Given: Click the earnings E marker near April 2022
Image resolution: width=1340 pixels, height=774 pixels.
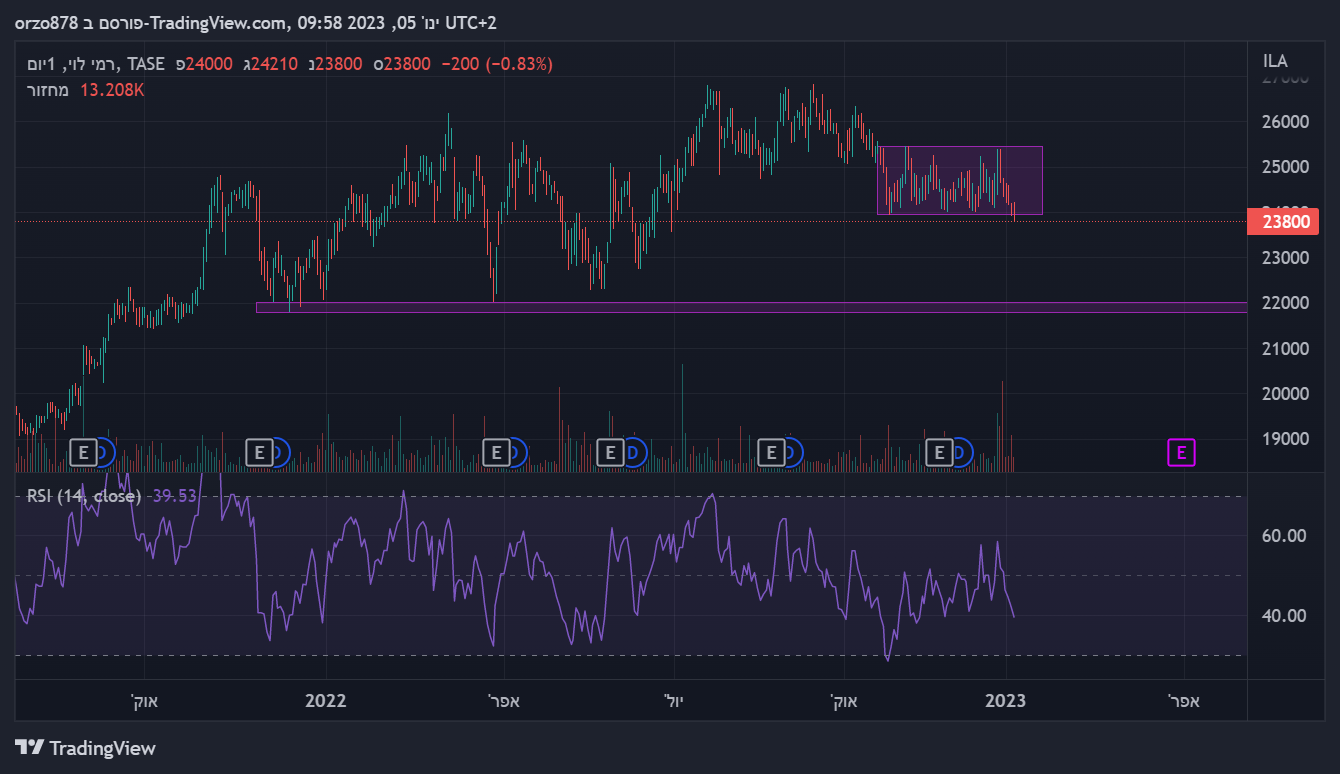Looking at the screenshot, I should click(x=495, y=453).
